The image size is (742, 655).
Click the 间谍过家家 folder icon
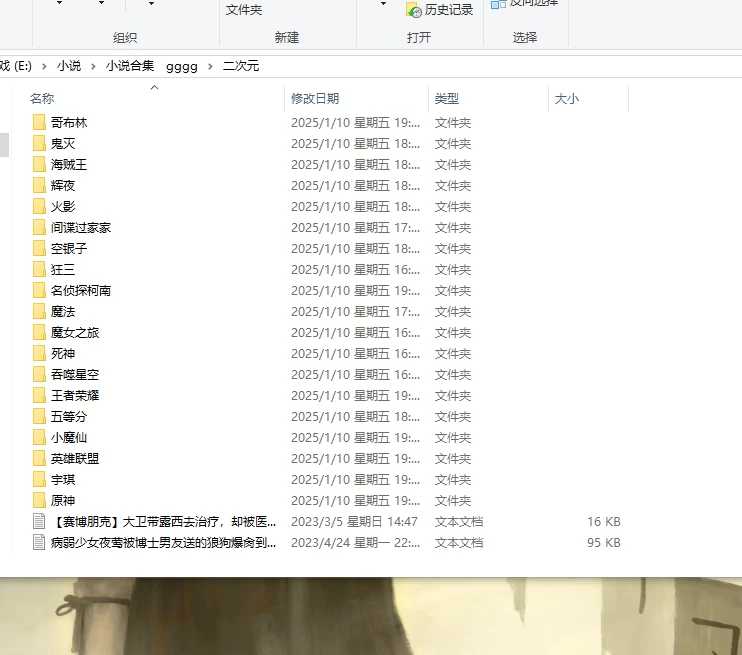point(39,228)
